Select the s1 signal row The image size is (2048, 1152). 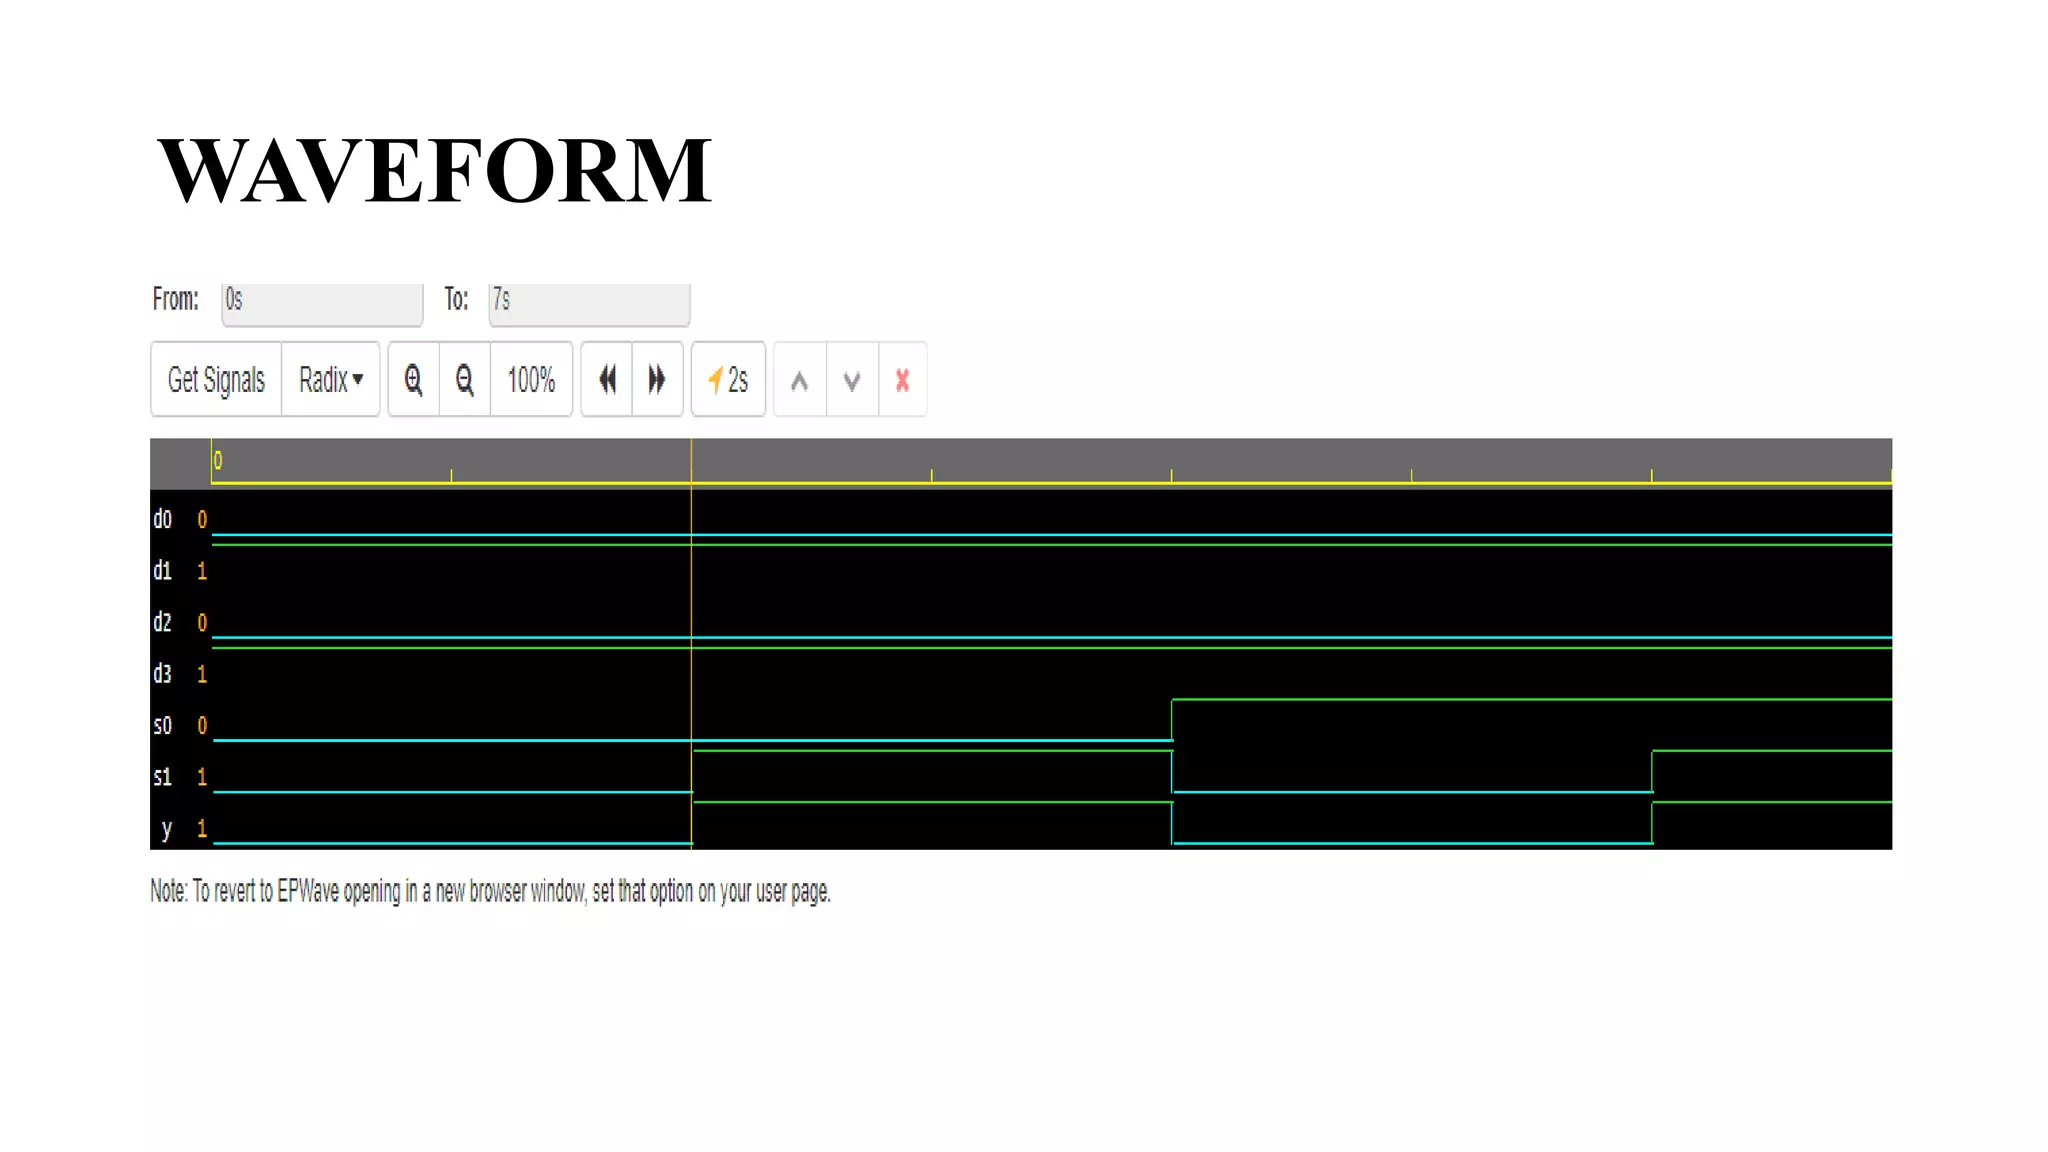[x=1021, y=777]
